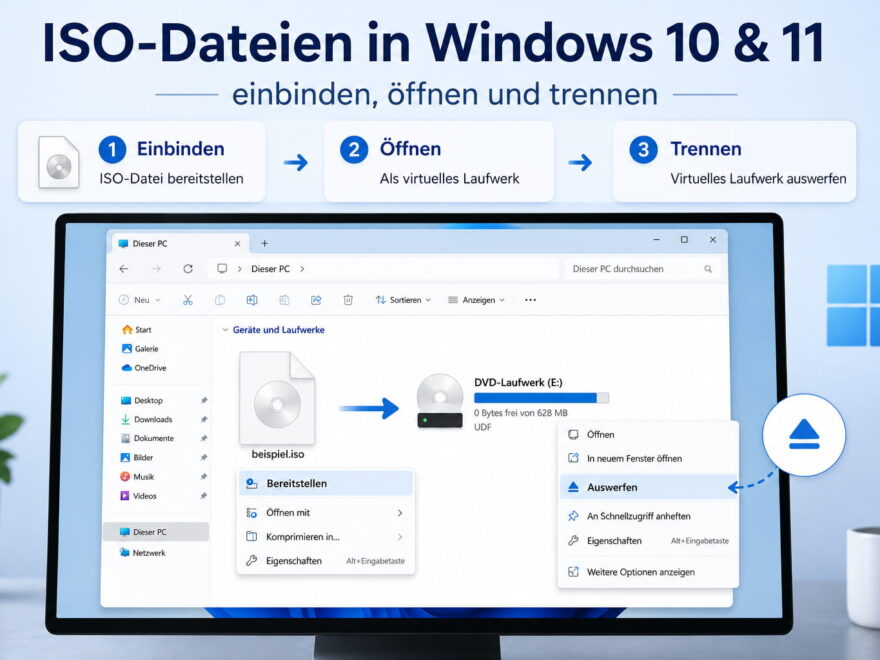The image size is (880, 660).
Task: Select Dieser PC in the sidebar
Action: click(x=156, y=531)
